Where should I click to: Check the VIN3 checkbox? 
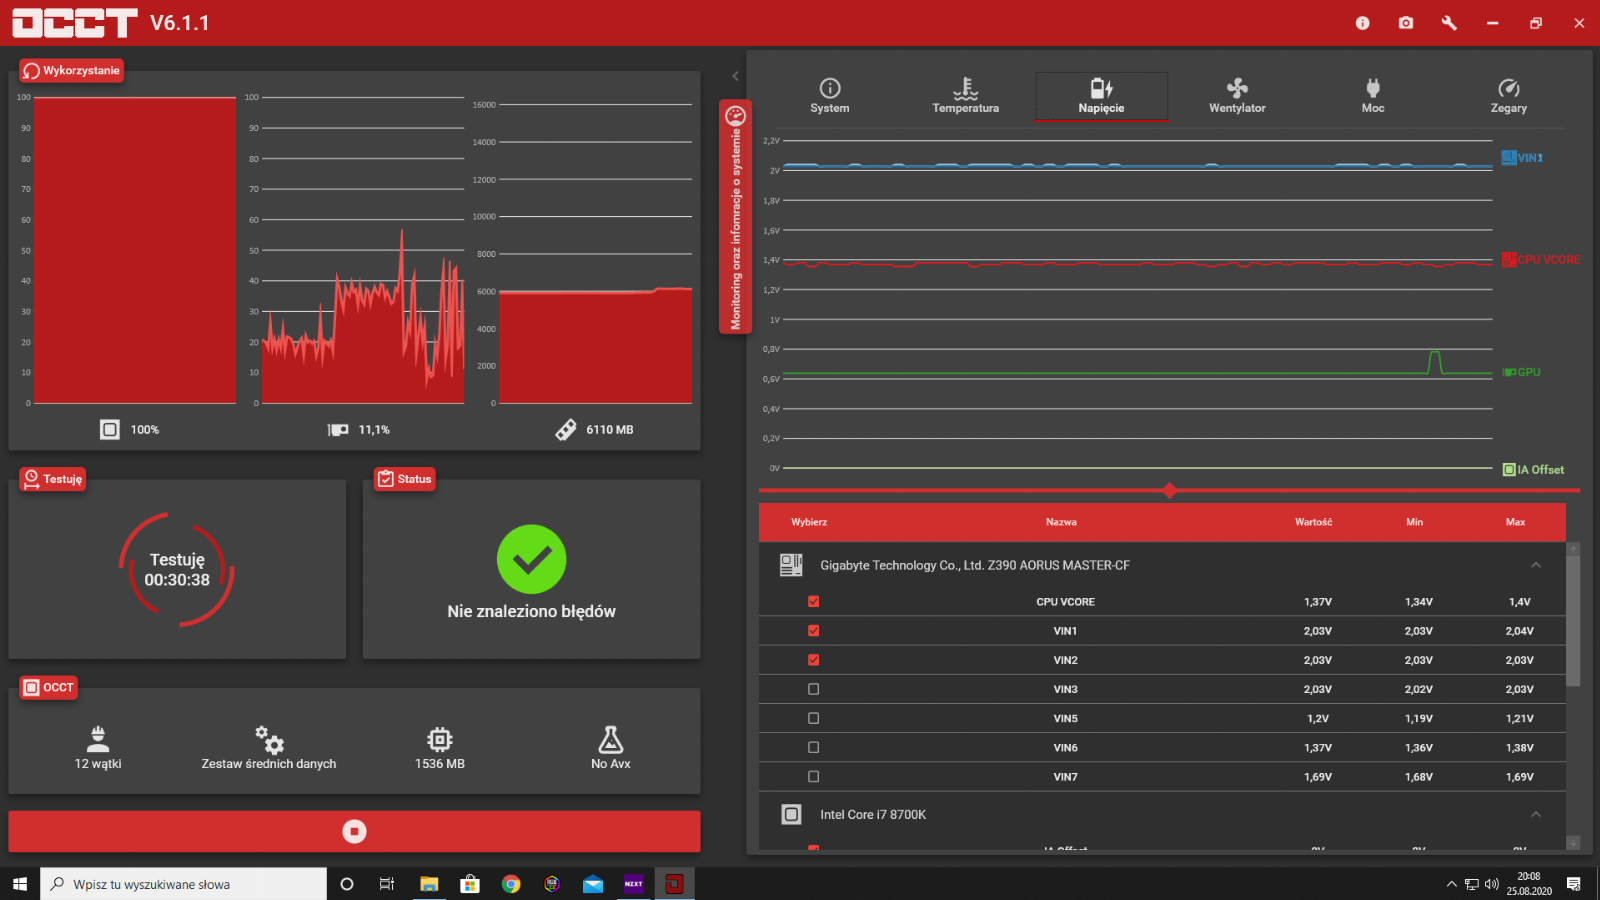(x=813, y=689)
